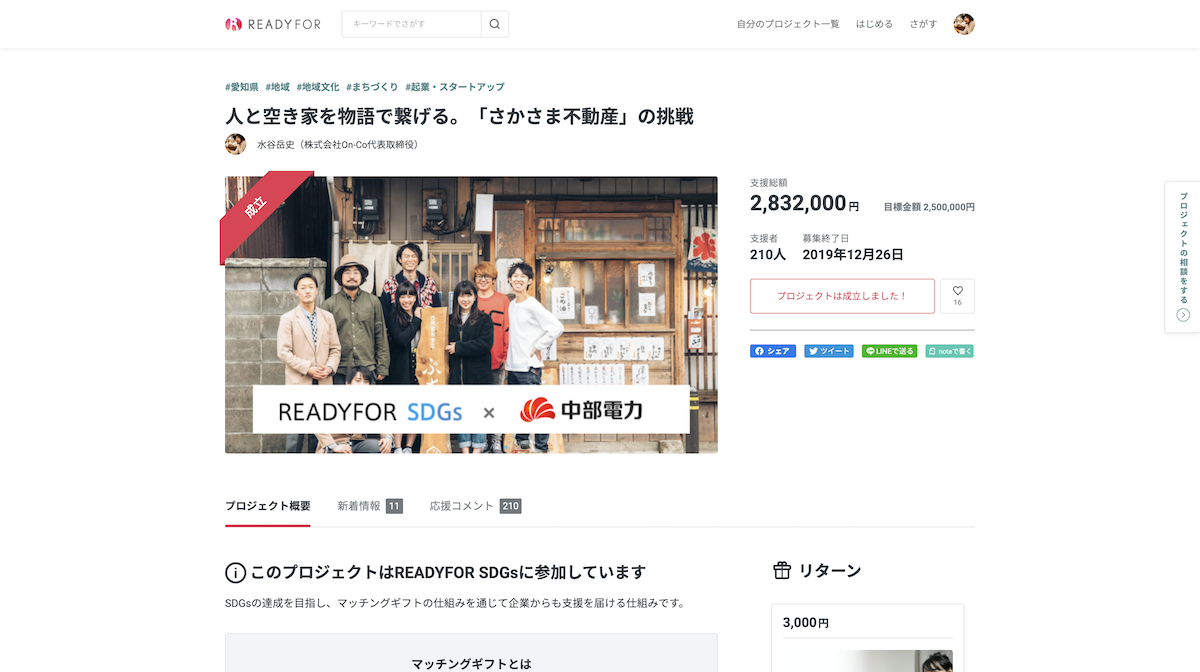Open the main project photo
The image size is (1200, 672).
point(471,315)
